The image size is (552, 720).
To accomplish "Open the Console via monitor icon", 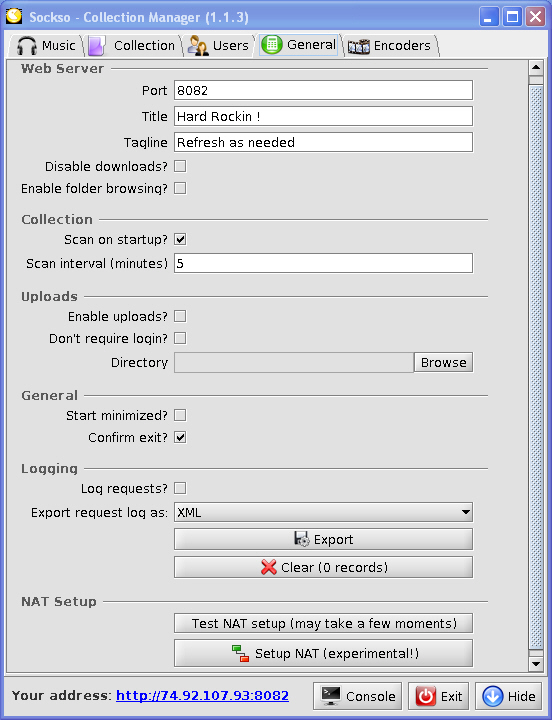I will click(x=331, y=696).
